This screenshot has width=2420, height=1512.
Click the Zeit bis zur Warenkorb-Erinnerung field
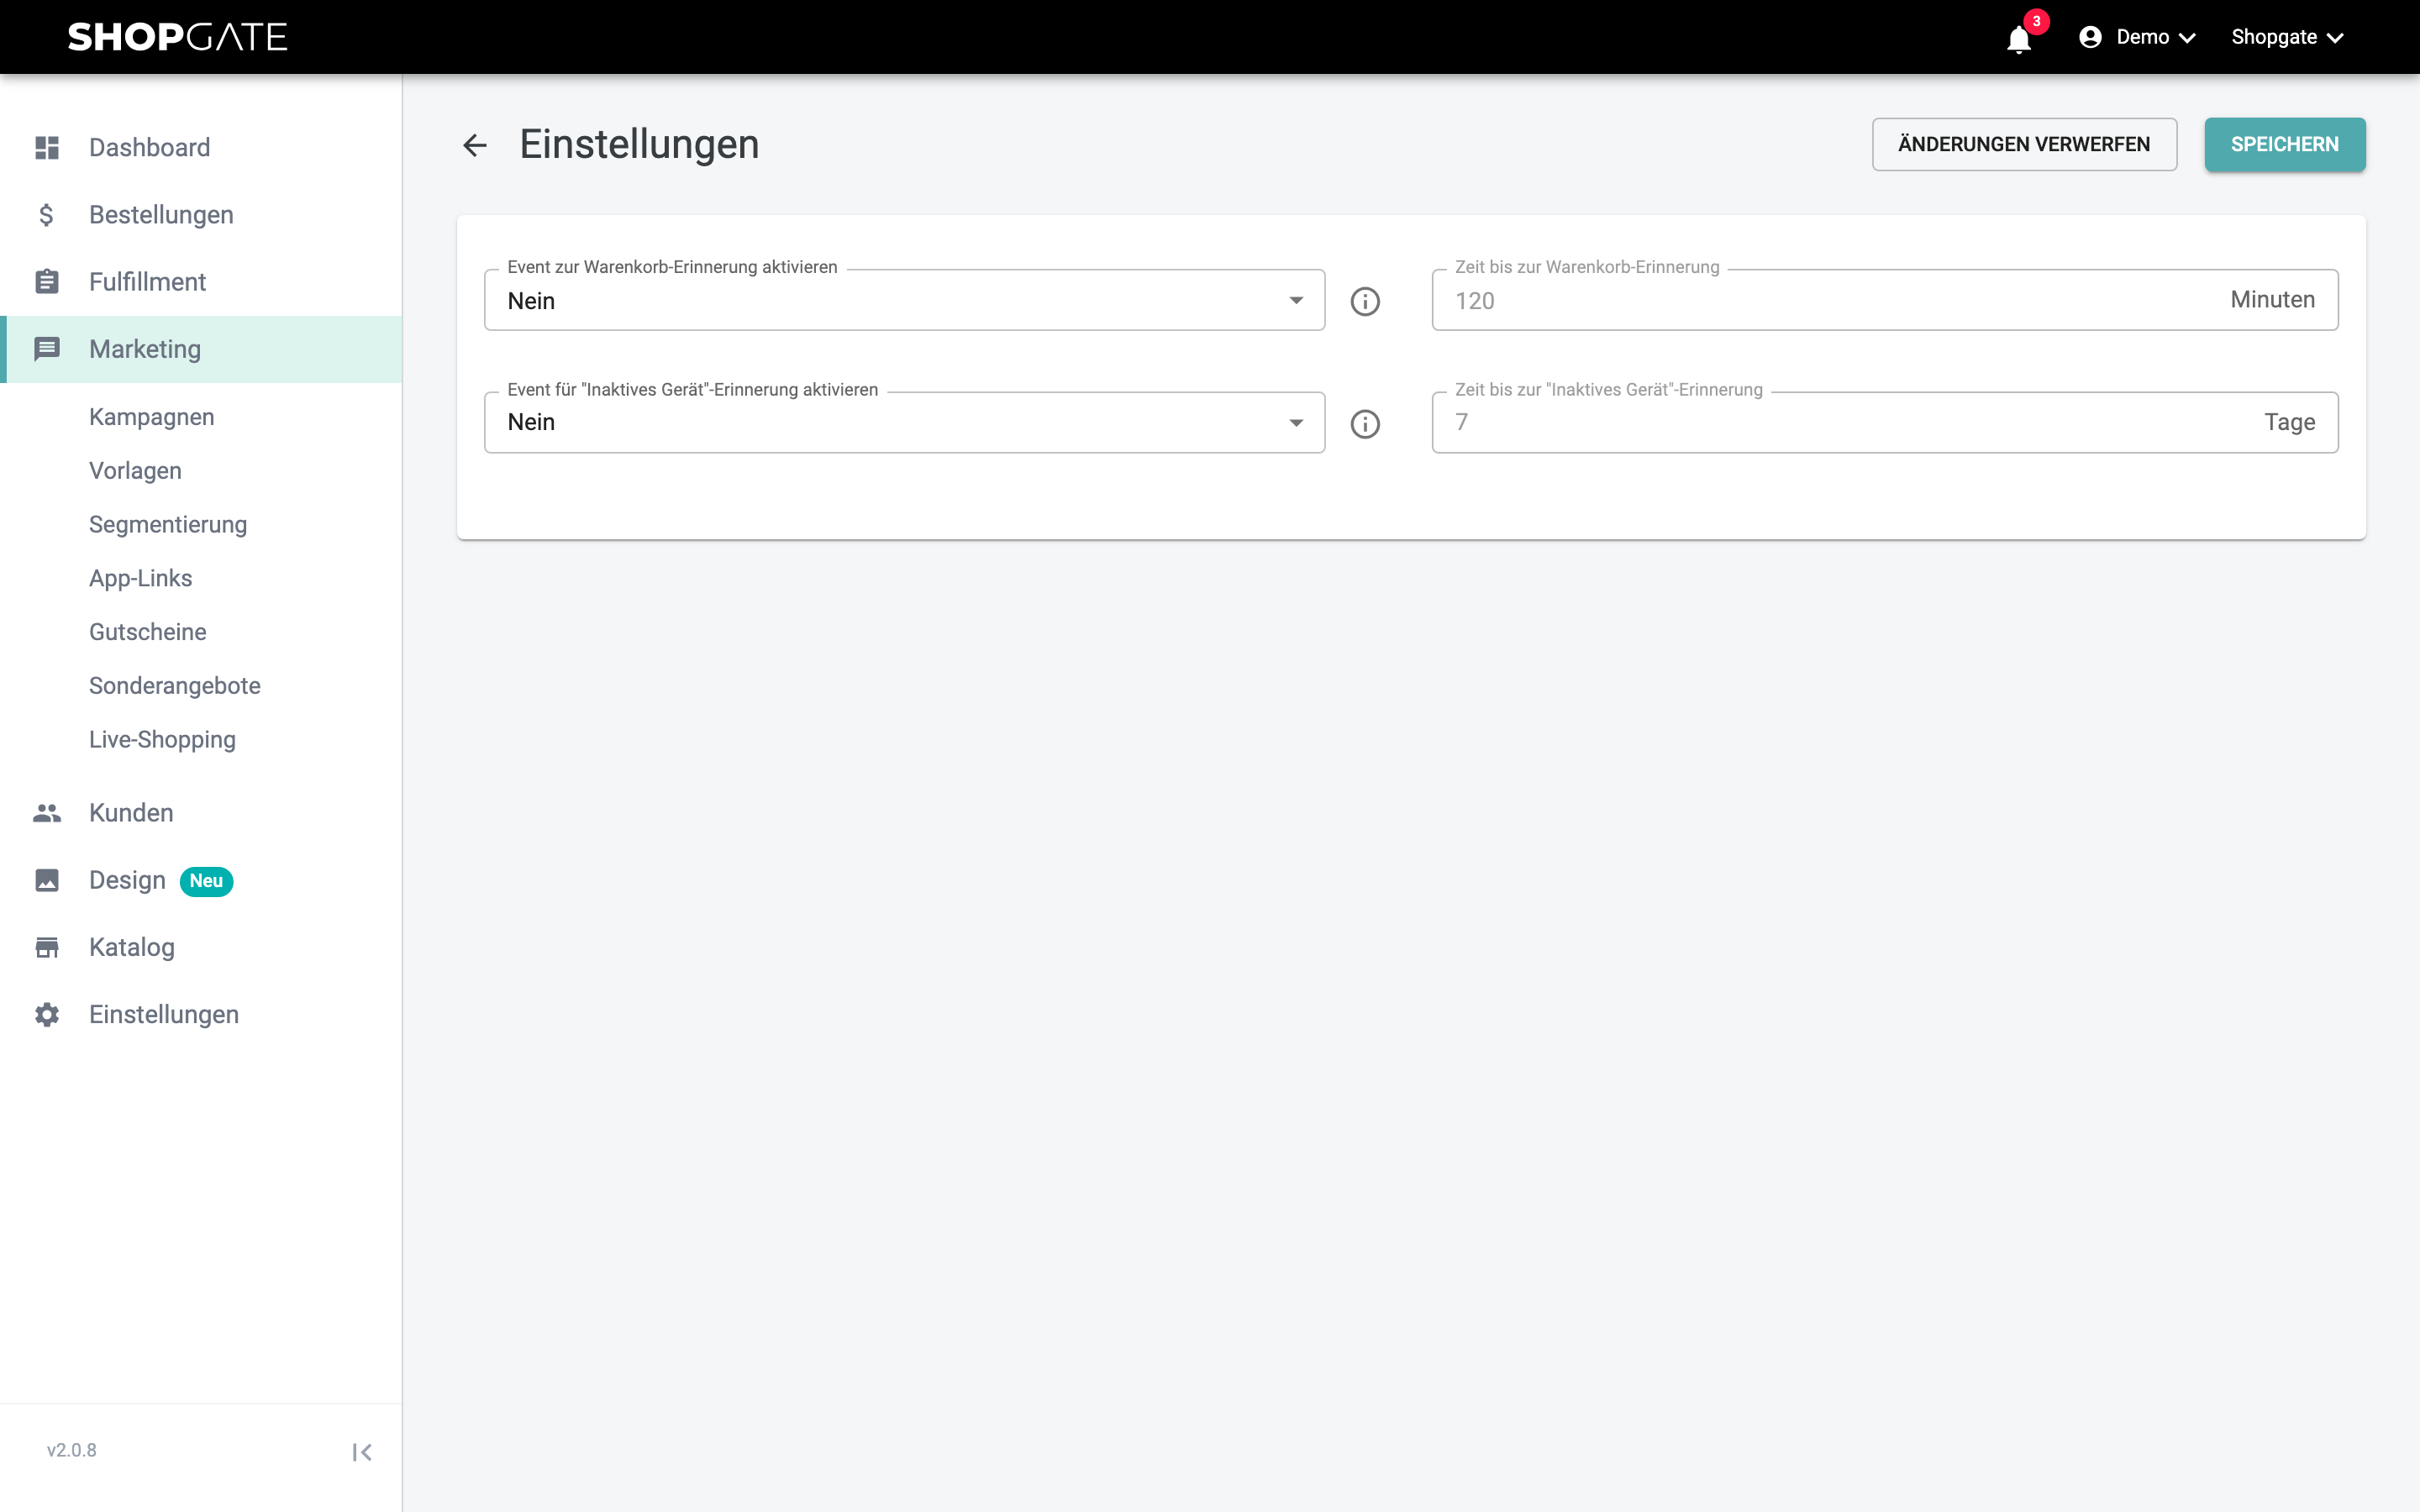(1885, 300)
